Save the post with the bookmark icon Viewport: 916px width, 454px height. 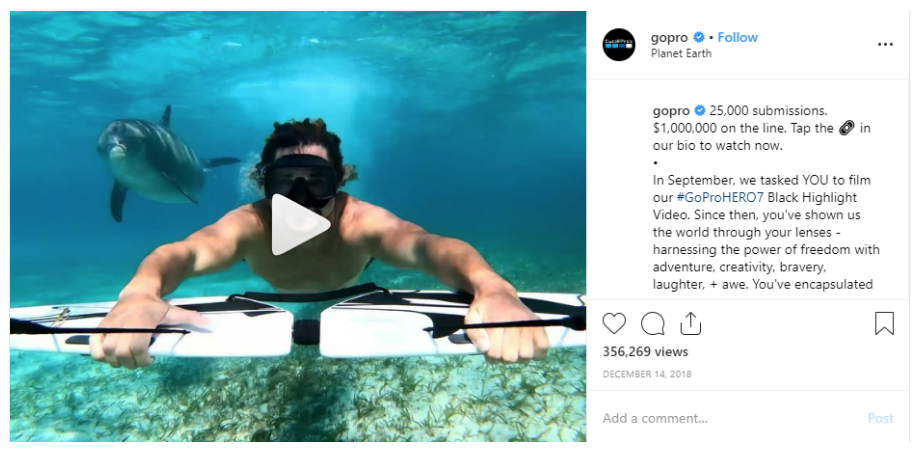point(884,323)
